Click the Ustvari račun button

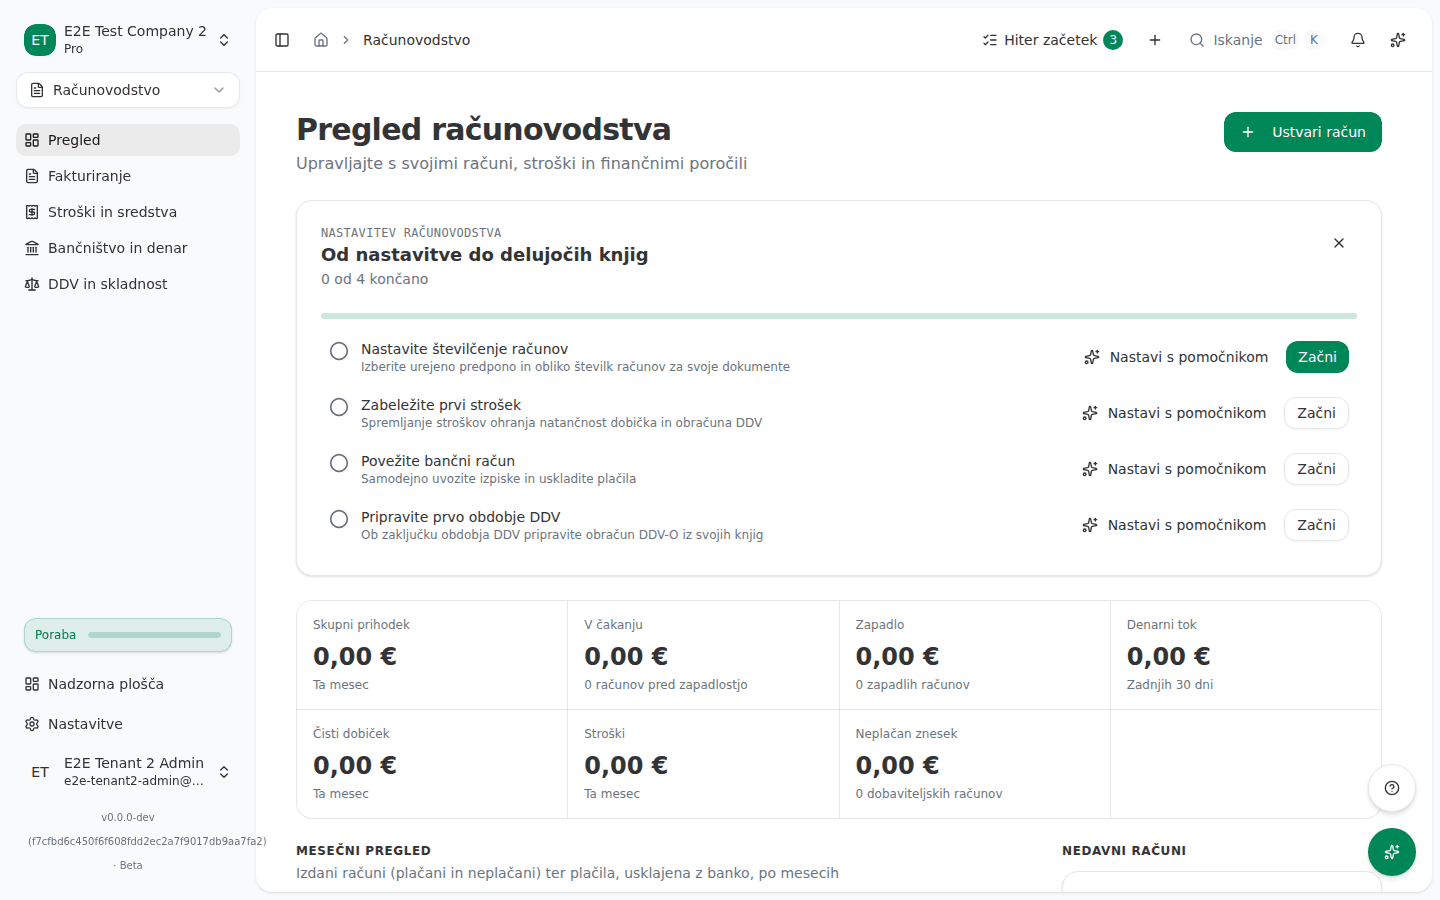1303,132
